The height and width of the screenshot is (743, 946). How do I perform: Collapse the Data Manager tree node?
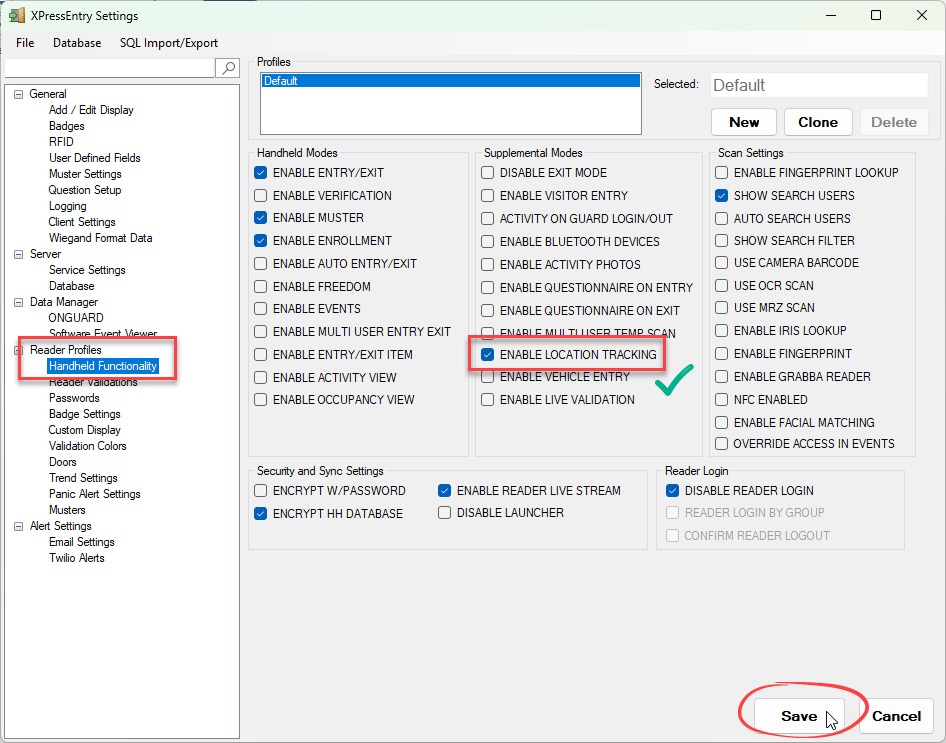click(18, 302)
